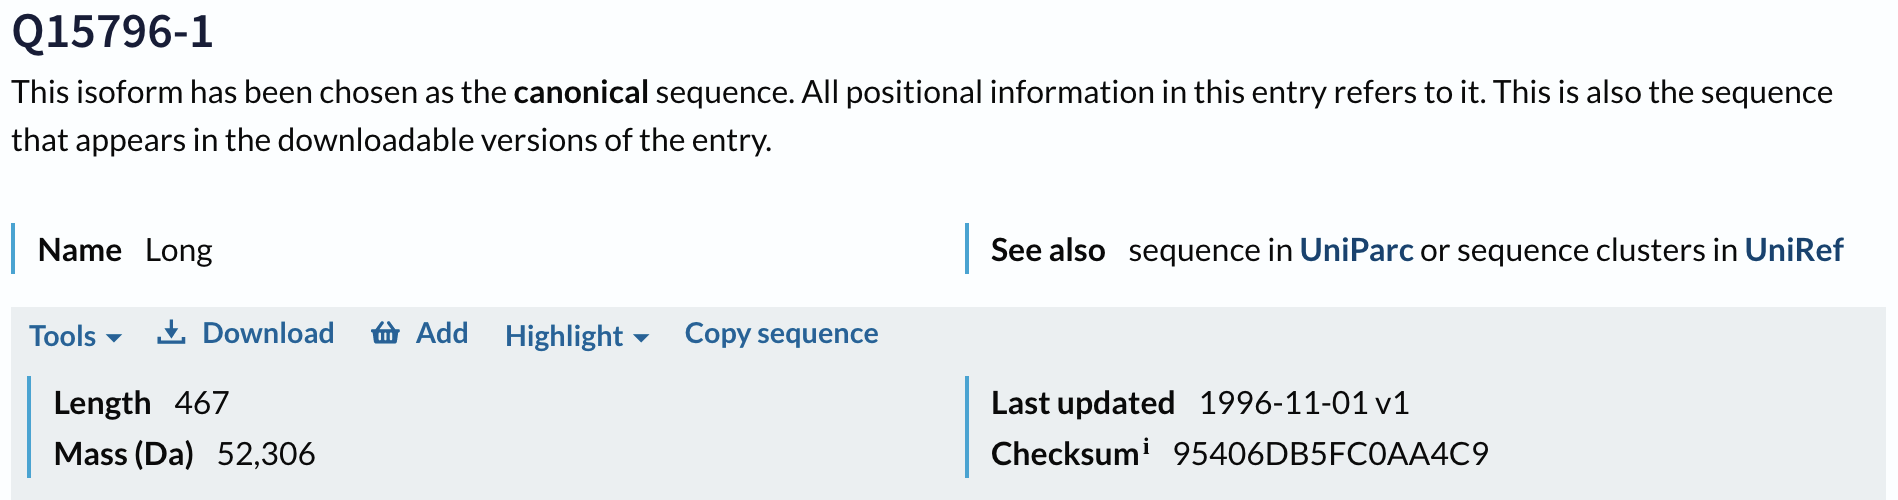Click the See also label
This screenshot has width=1898, height=500.
coord(1047,250)
